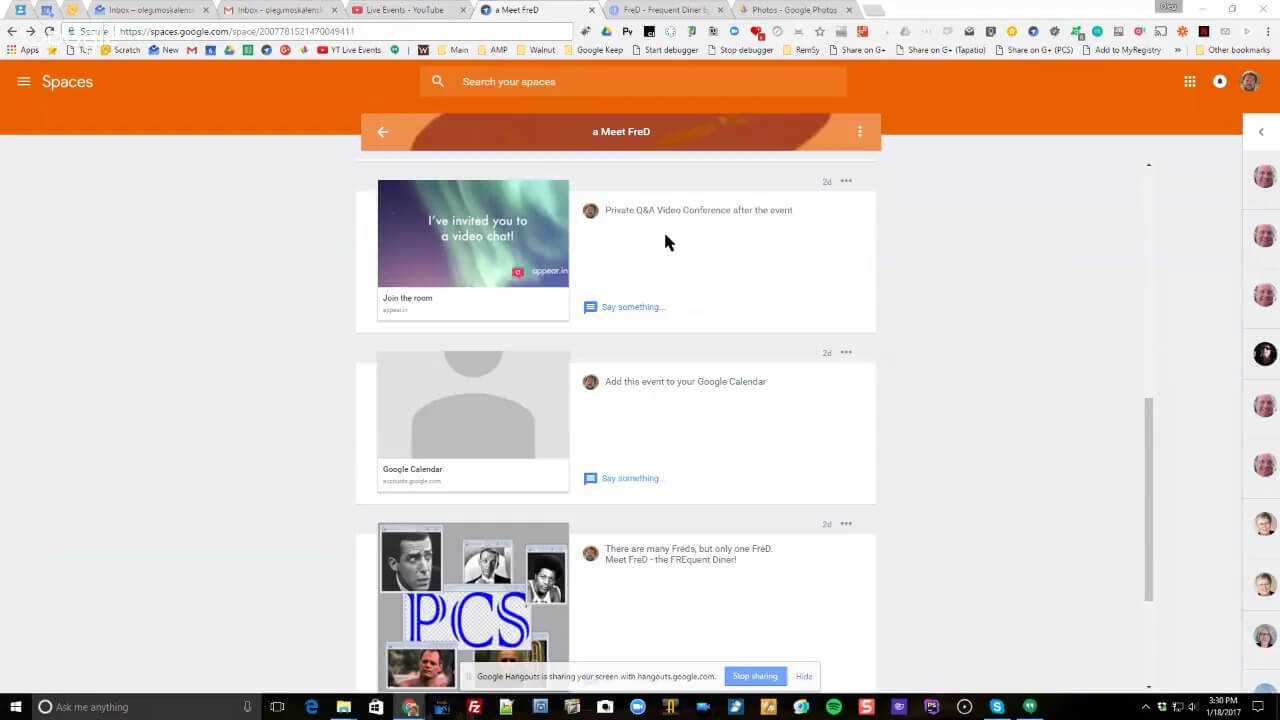
Task: Click the page vertical scrollbar thumb
Action: [1148, 500]
